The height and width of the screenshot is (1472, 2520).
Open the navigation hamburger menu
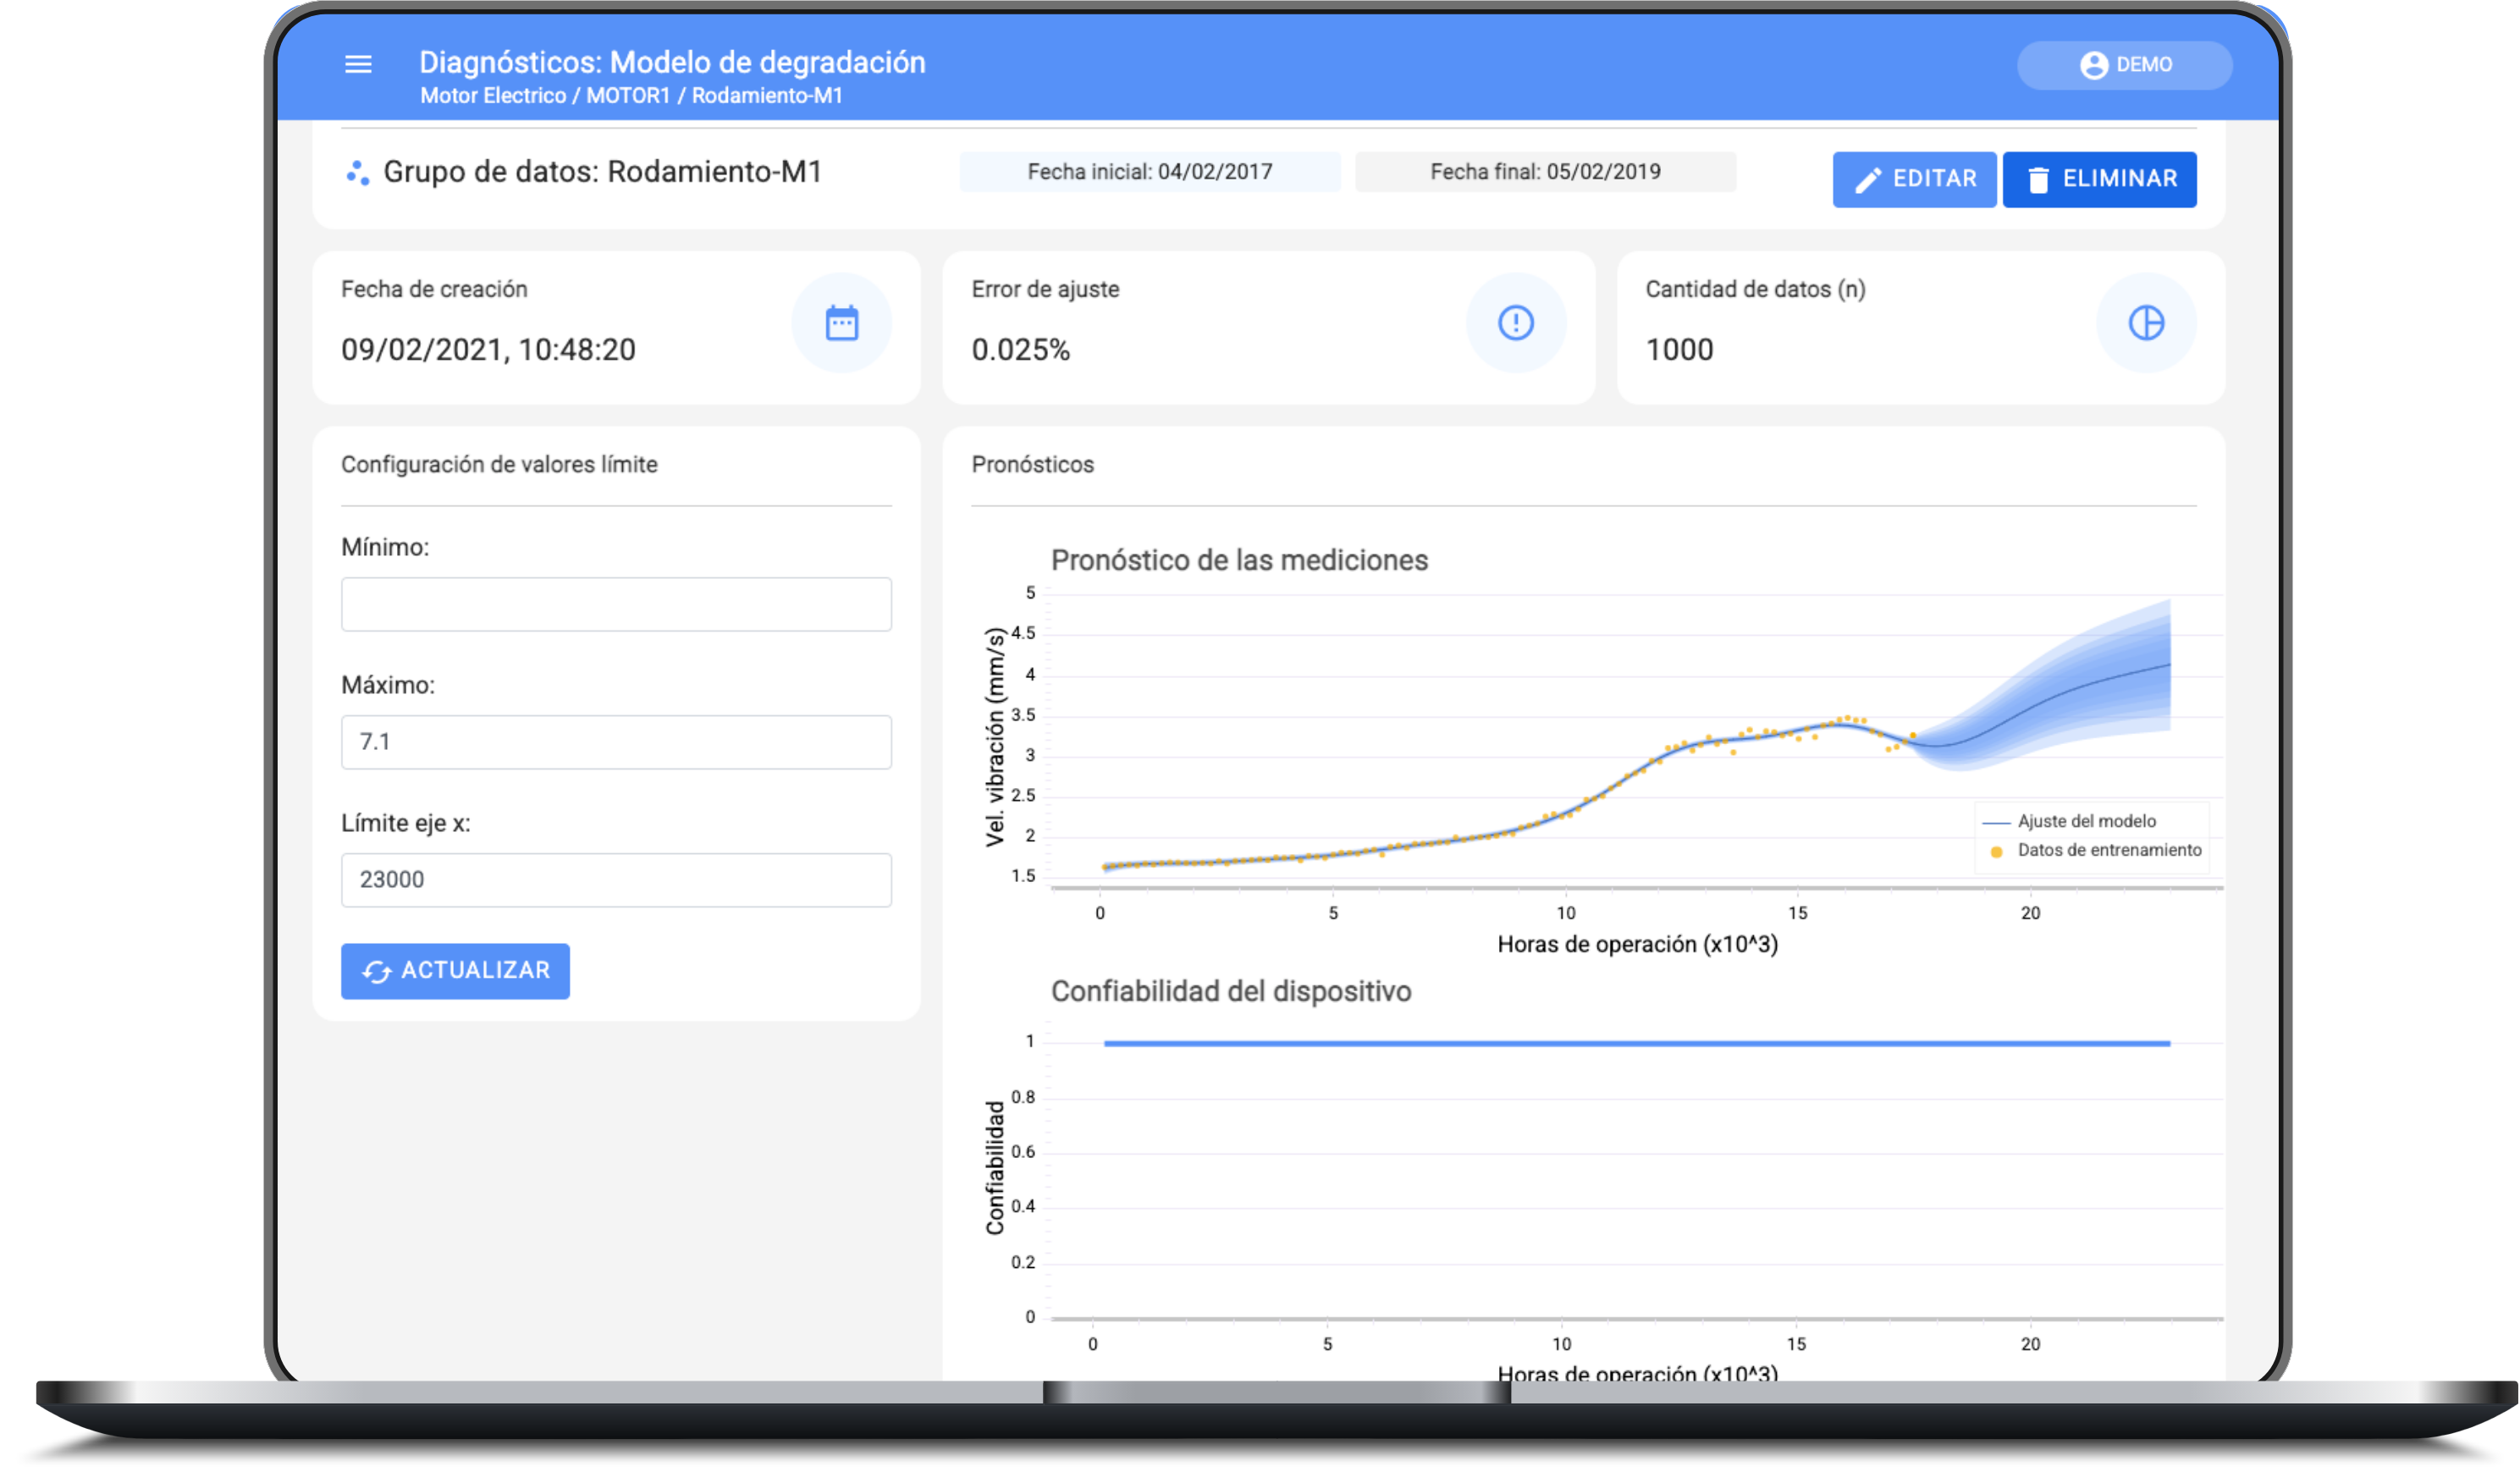(x=358, y=64)
